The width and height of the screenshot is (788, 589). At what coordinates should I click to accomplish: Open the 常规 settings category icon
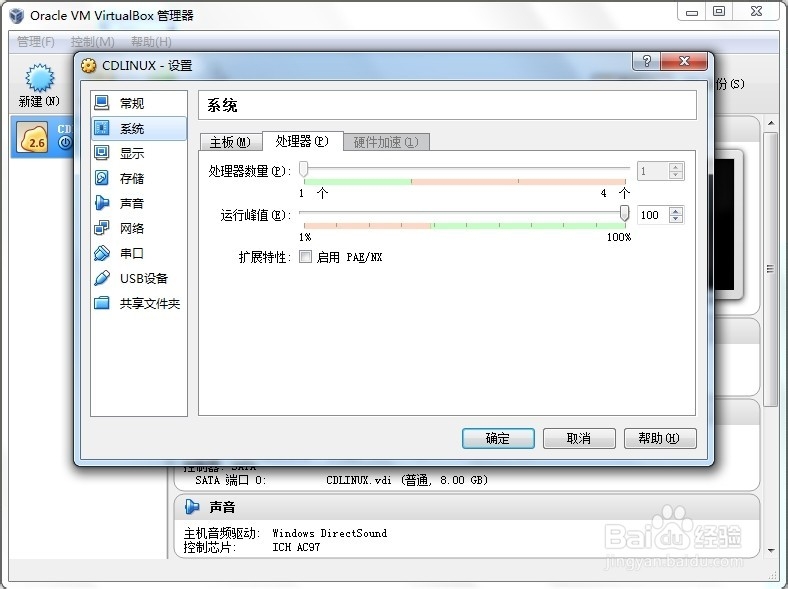(102, 103)
